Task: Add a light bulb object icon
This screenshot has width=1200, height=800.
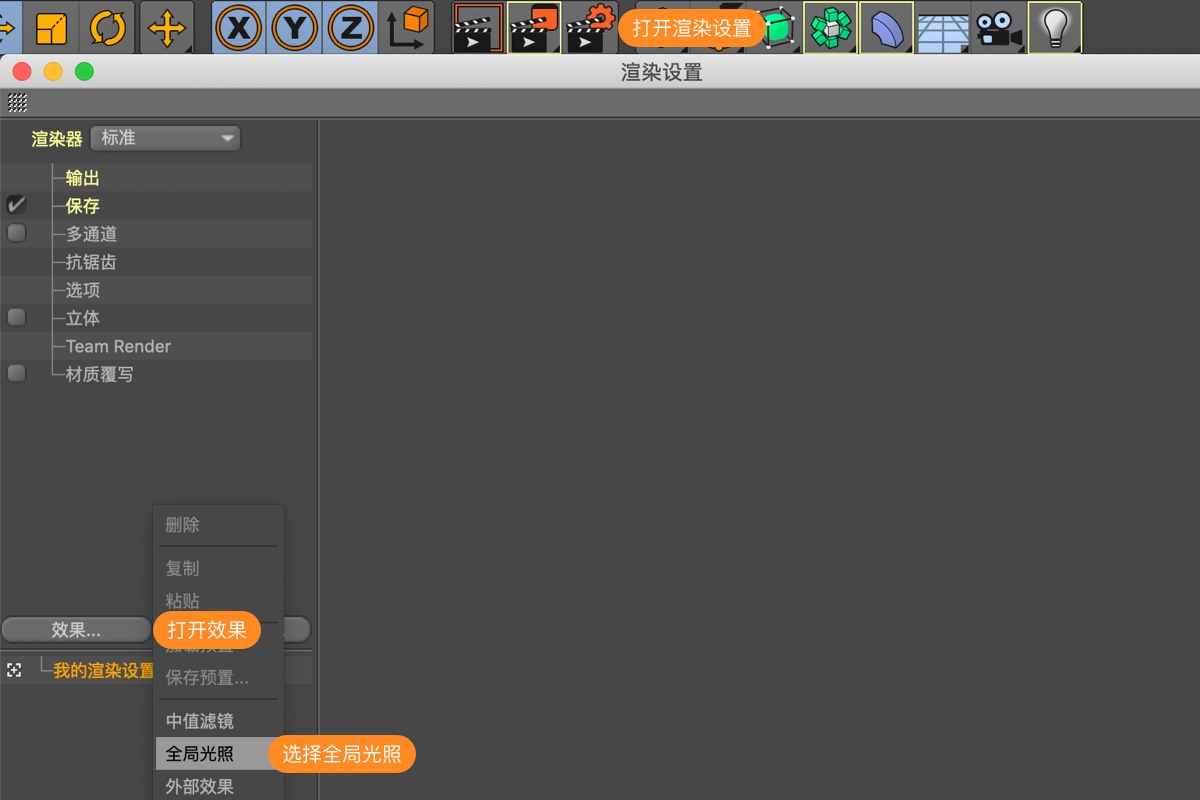Action: (x=1055, y=27)
